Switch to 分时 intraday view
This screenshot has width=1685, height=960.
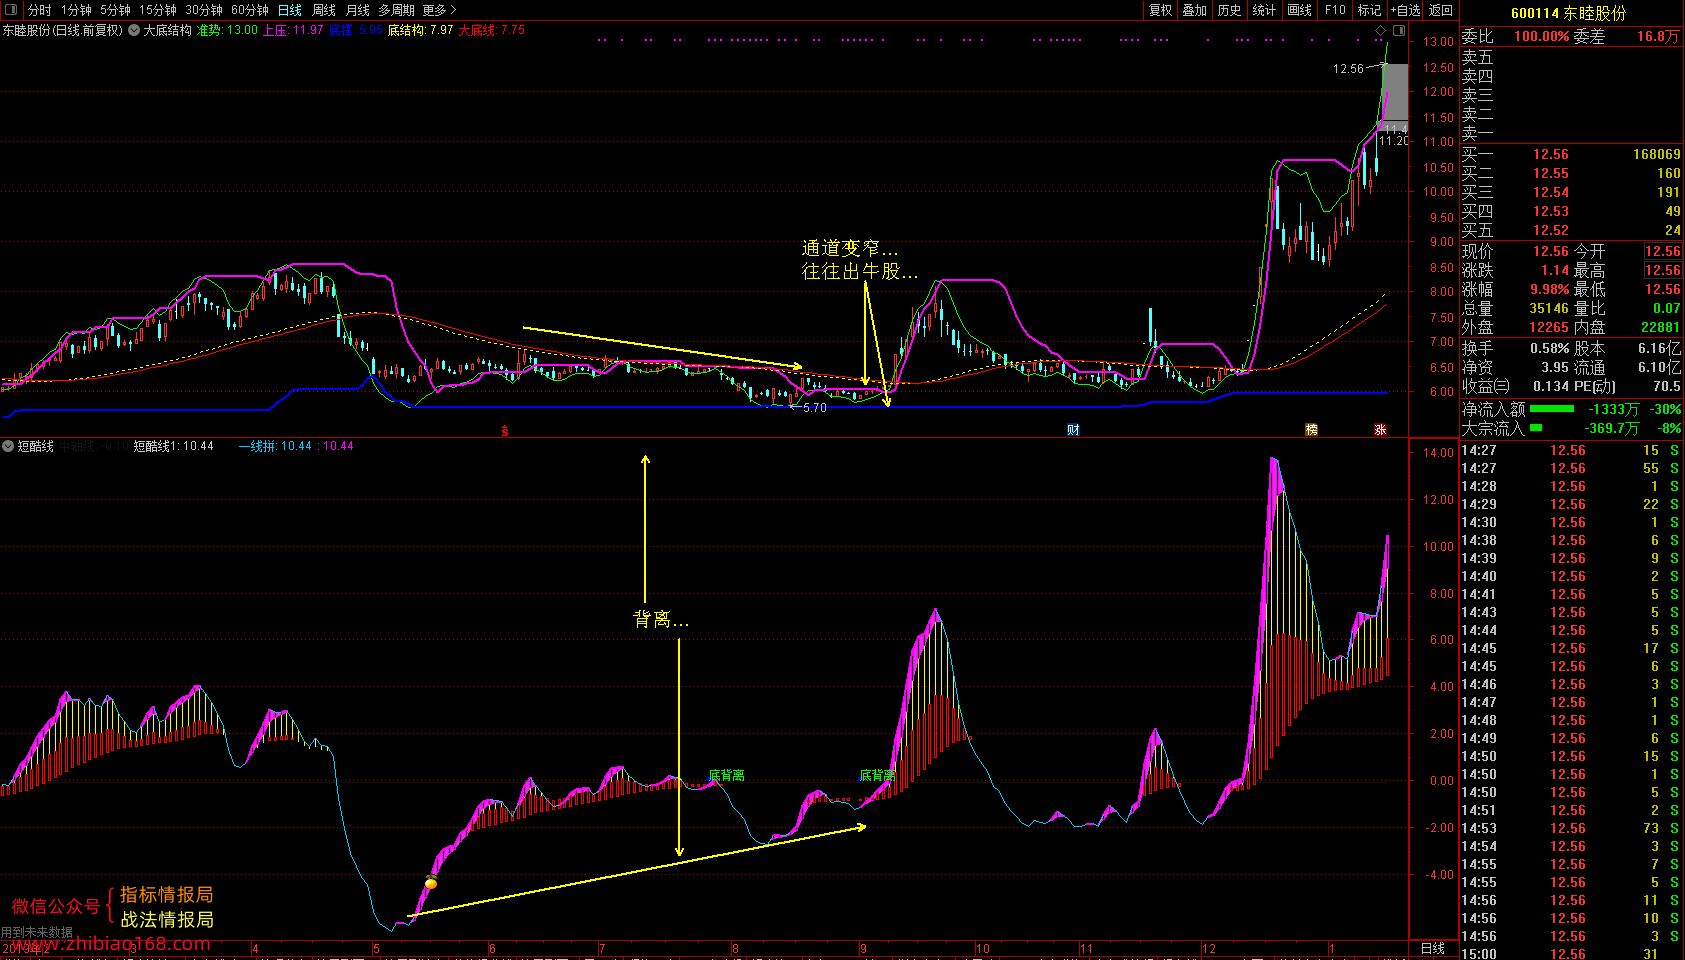click(39, 10)
